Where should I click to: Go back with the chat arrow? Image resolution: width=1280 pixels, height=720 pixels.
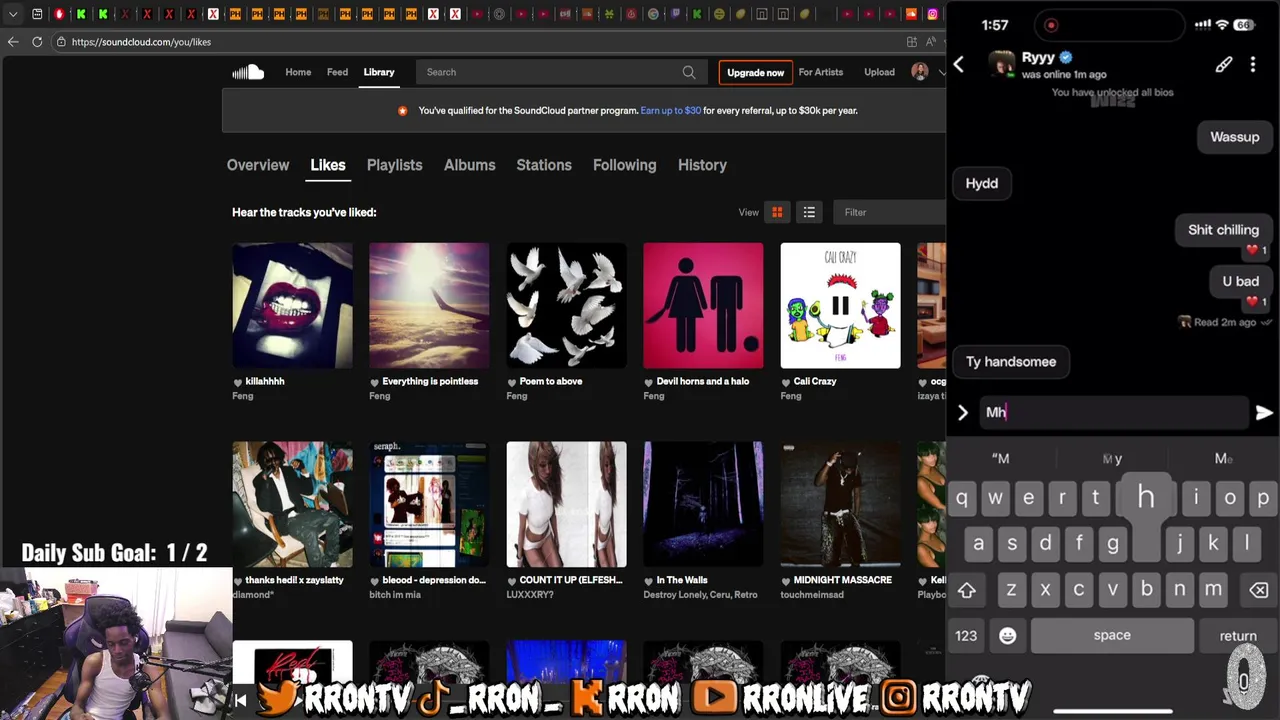coord(959,65)
